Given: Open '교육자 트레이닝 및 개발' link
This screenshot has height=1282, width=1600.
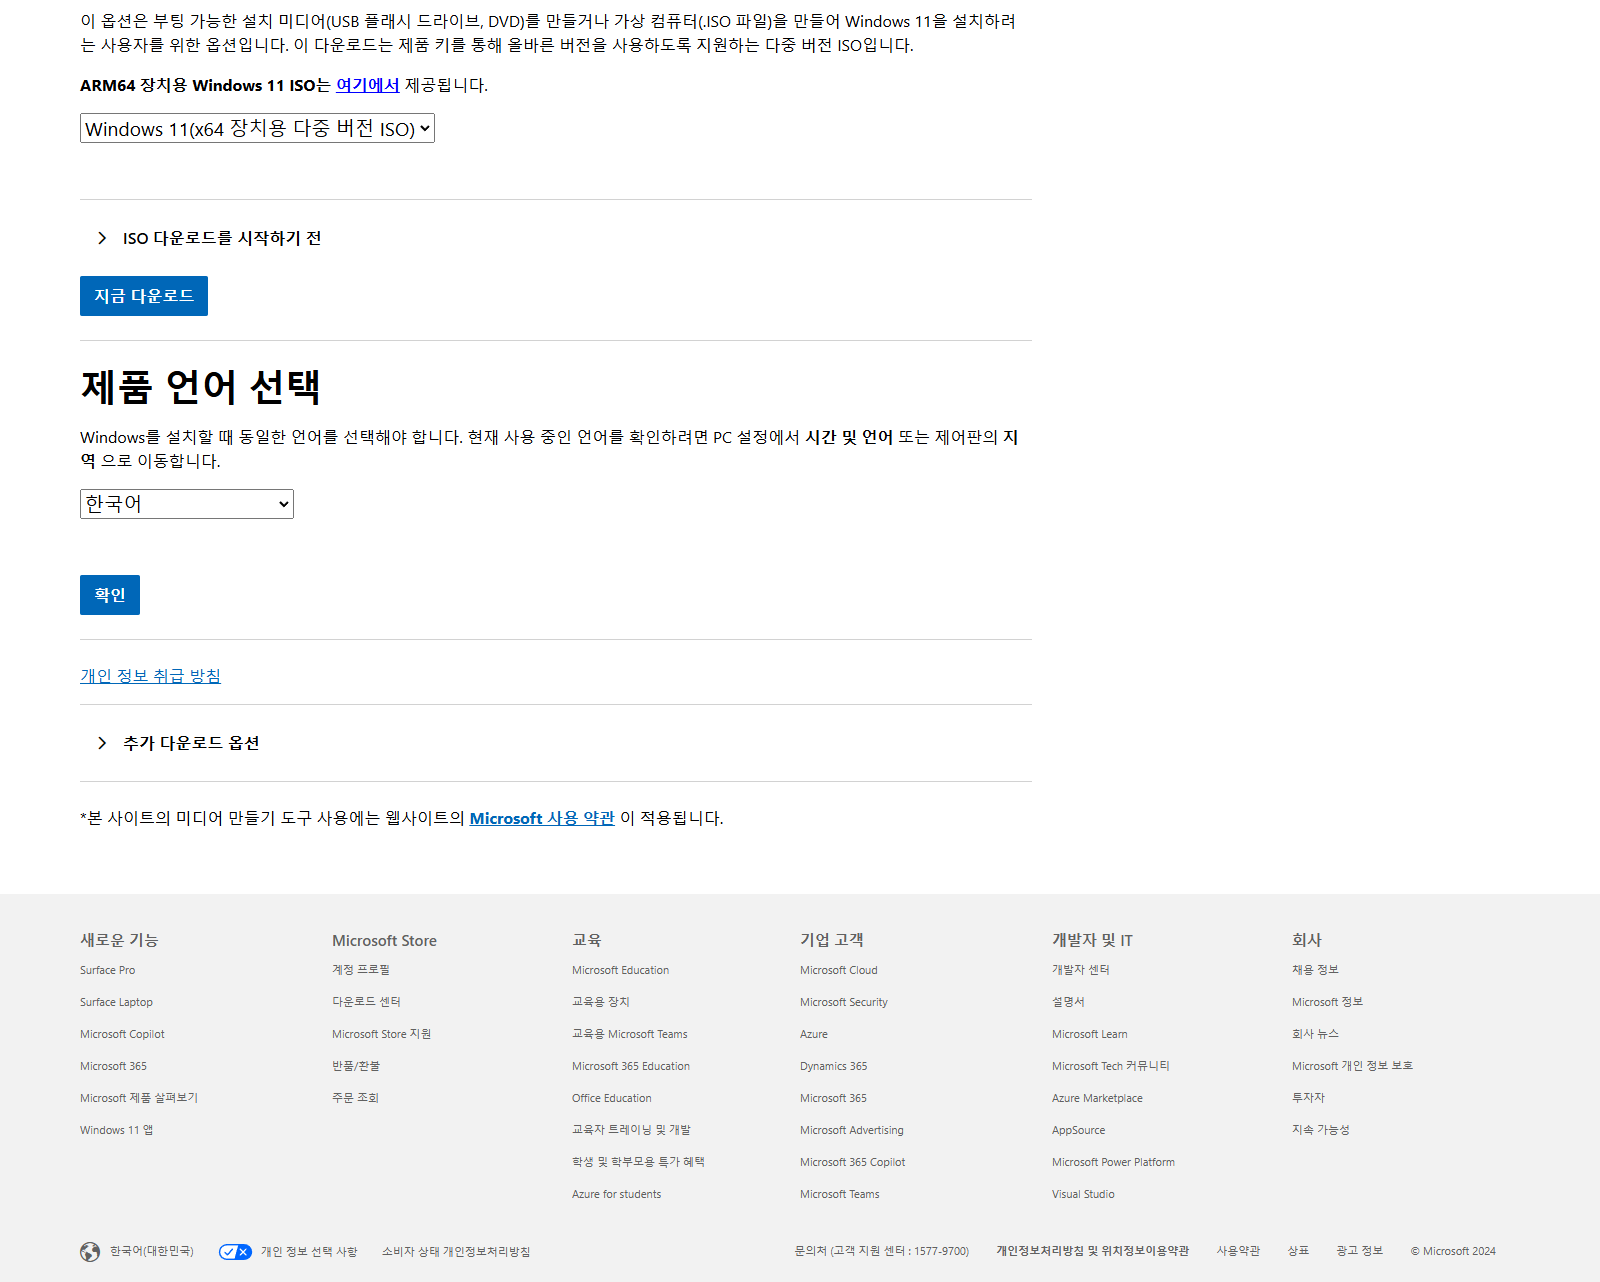Looking at the screenshot, I should click(x=631, y=1130).
